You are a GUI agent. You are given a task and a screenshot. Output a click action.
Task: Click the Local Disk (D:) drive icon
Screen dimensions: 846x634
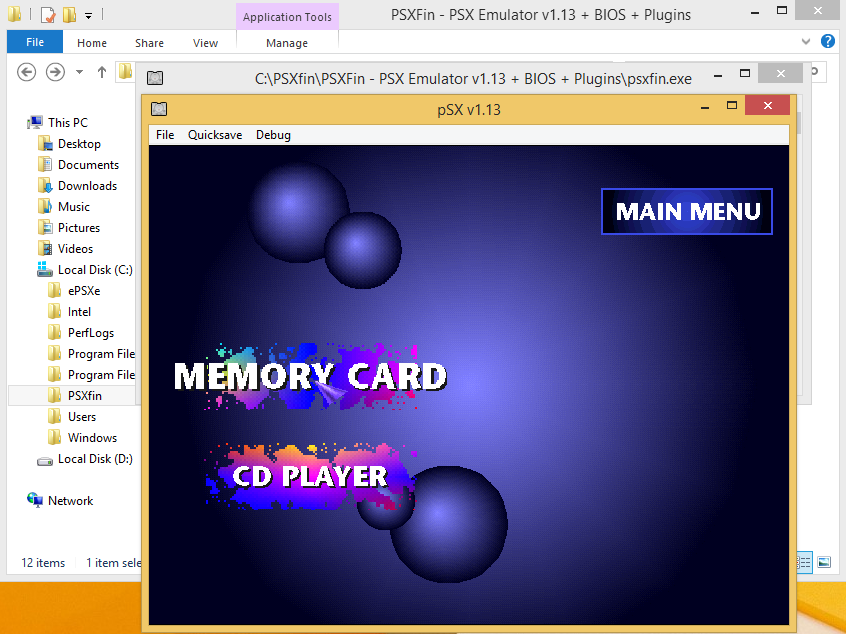coord(45,461)
